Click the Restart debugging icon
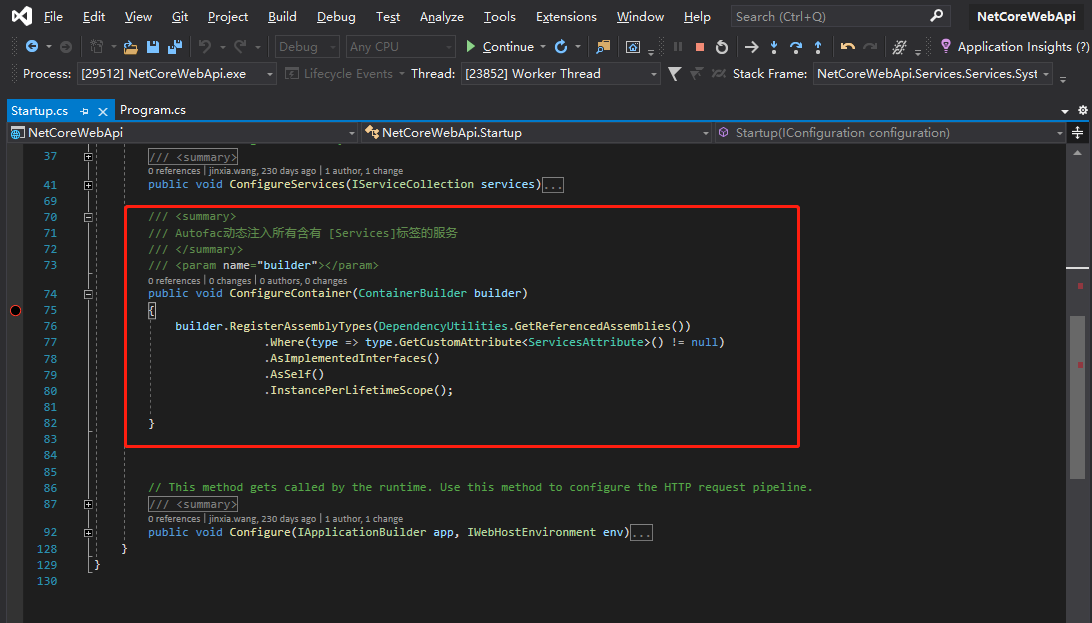This screenshot has width=1092, height=623. [x=721, y=47]
